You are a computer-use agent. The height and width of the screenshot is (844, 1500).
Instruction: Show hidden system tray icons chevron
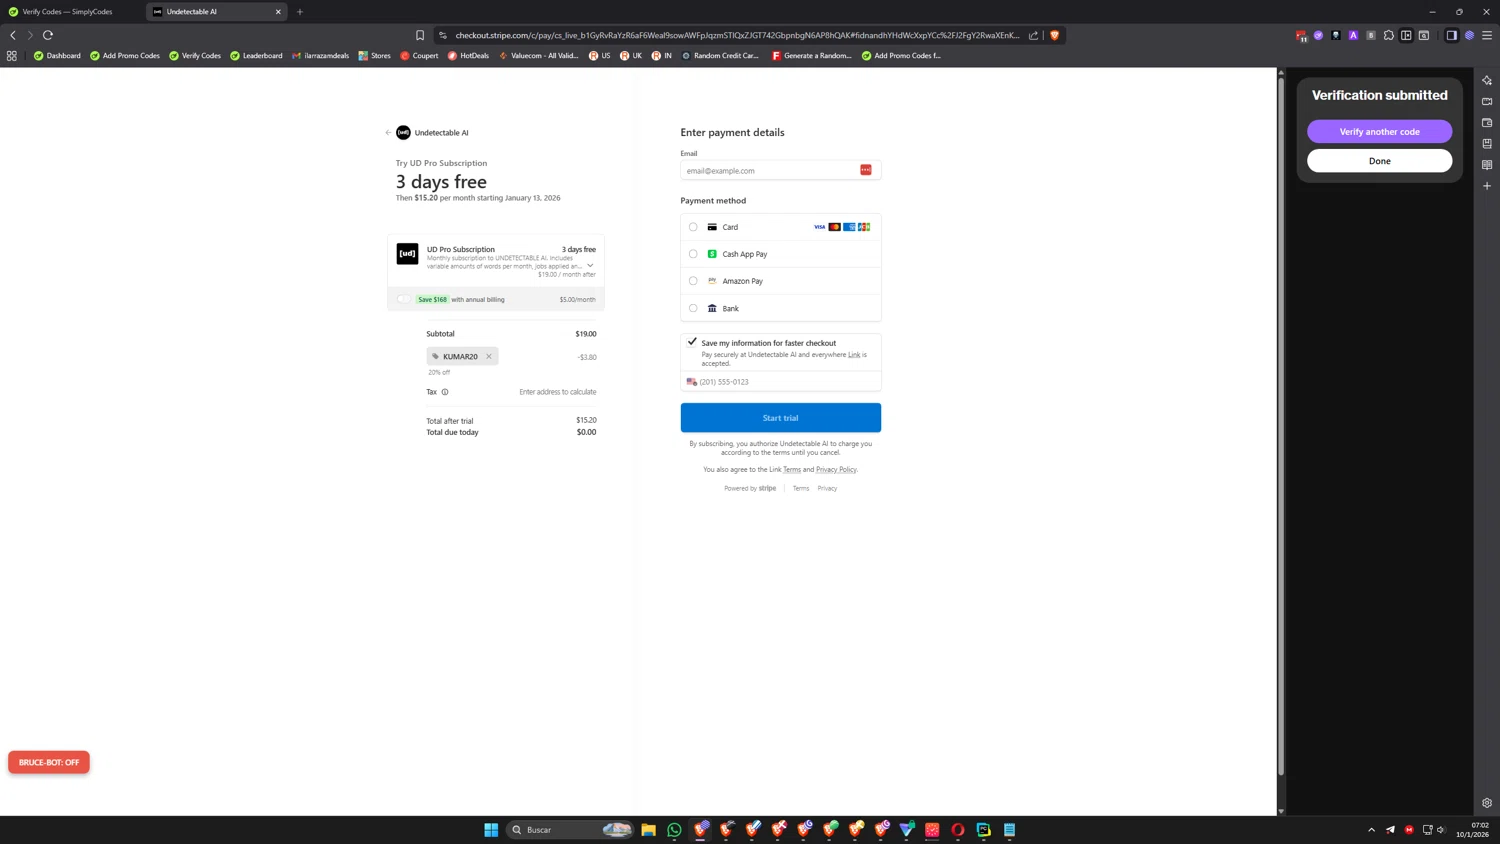point(1371,830)
